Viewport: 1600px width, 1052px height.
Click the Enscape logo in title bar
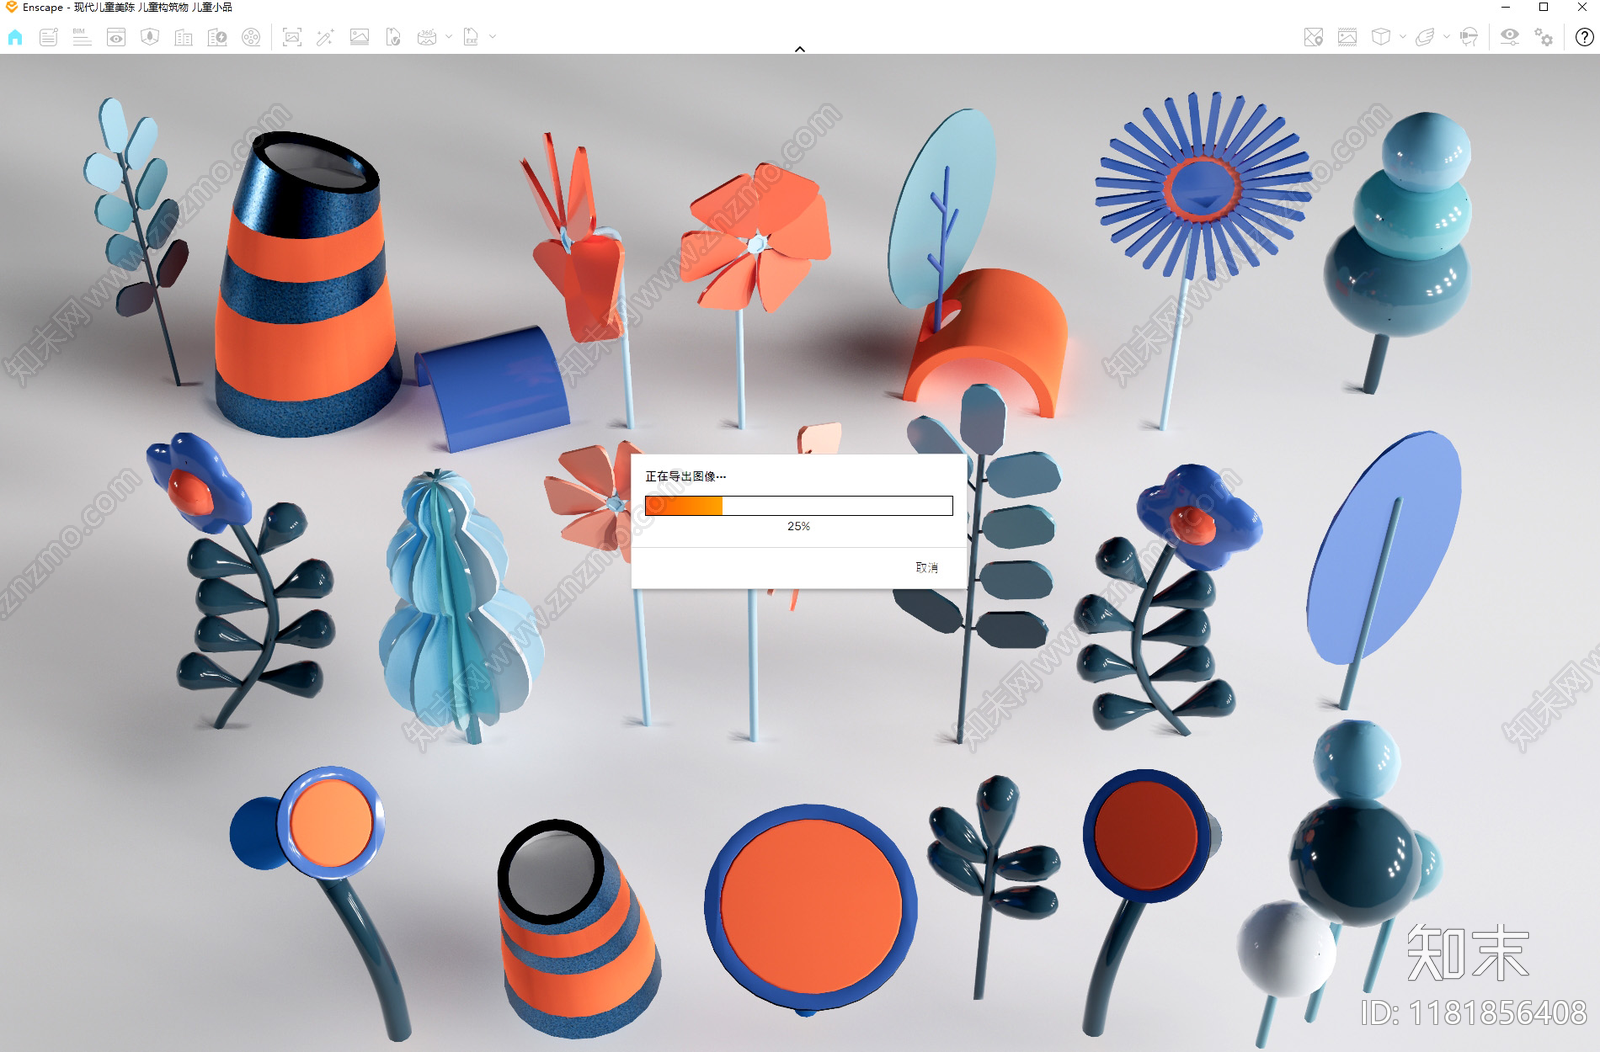tap(11, 7)
